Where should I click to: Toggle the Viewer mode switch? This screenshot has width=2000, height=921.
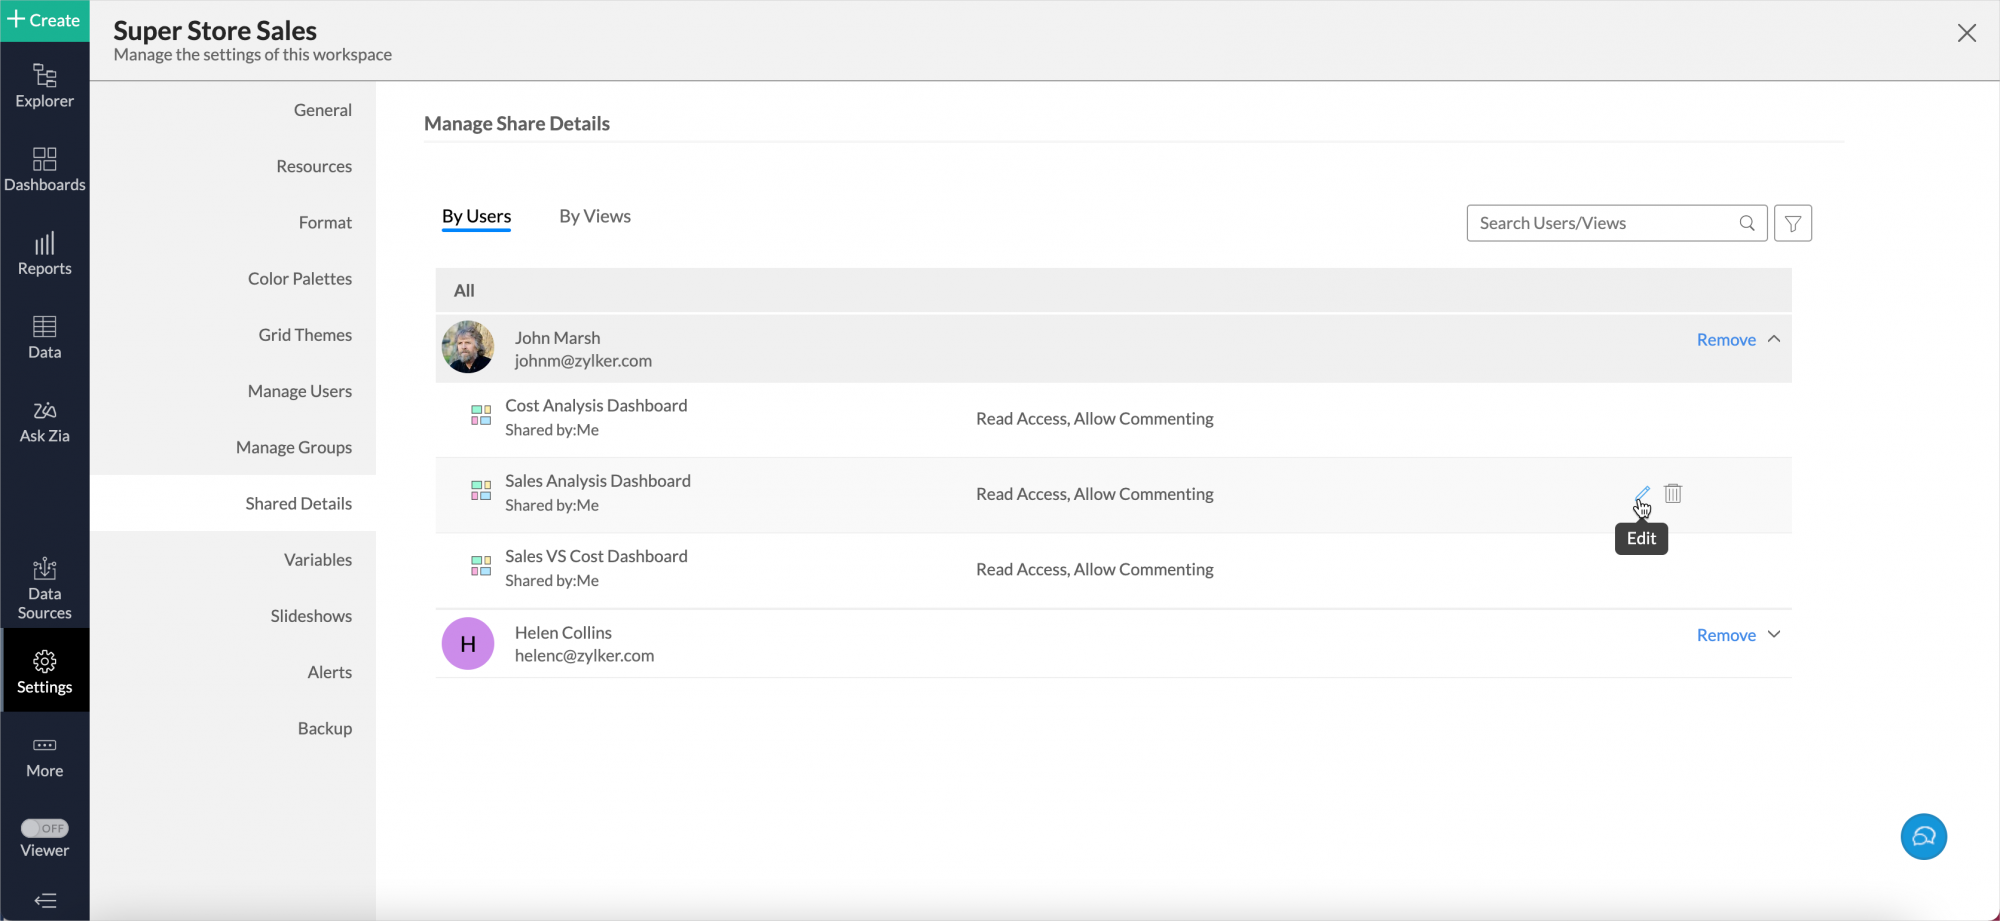[44, 828]
